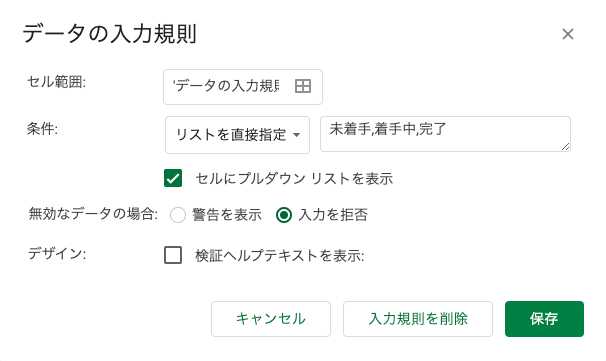
Task: Click the キャンセル button
Action: (271, 319)
